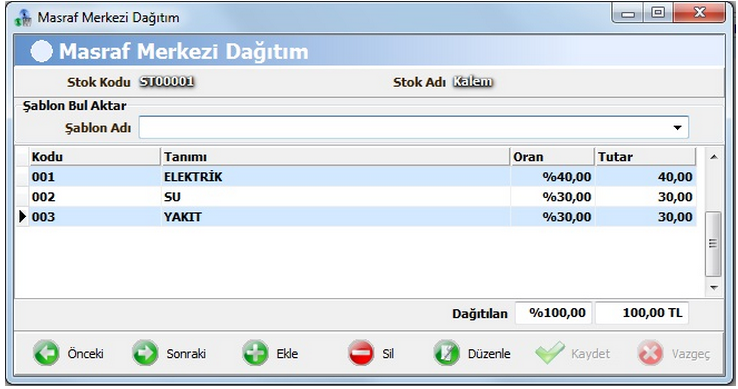Screen dimensions: 738x389
Task: Click the YAKIT row 30,00 amount cell
Action: click(646, 217)
